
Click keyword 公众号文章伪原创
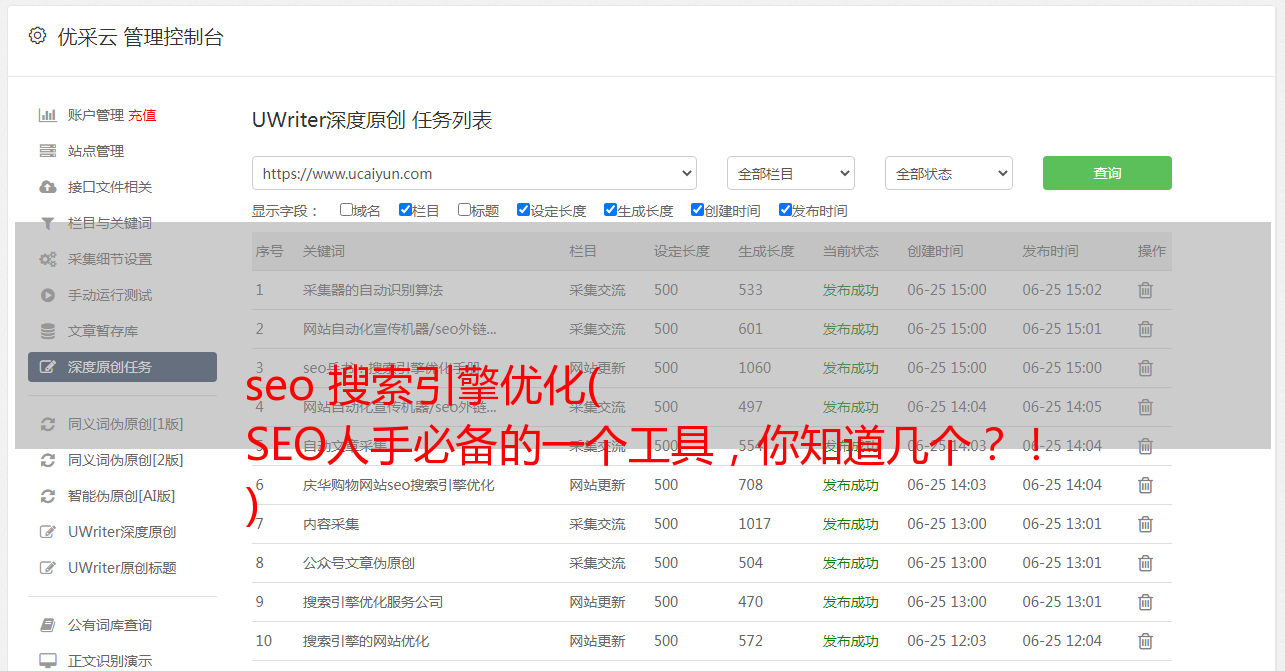point(359,563)
